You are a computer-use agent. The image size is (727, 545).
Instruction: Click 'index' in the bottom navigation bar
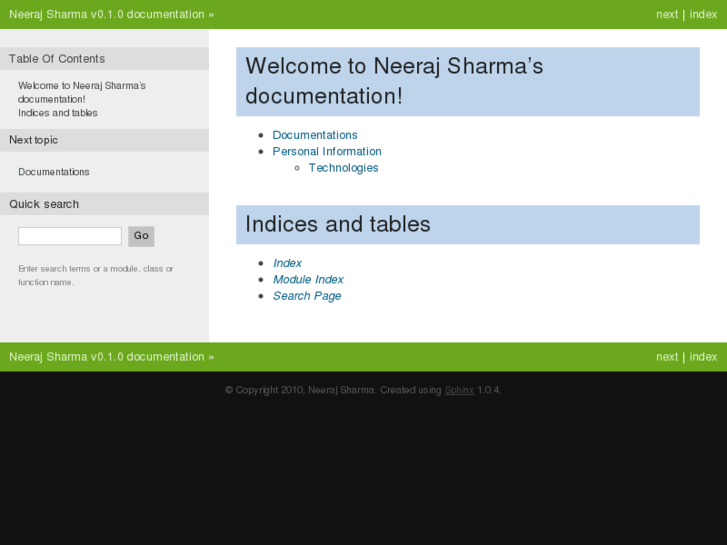tap(703, 357)
